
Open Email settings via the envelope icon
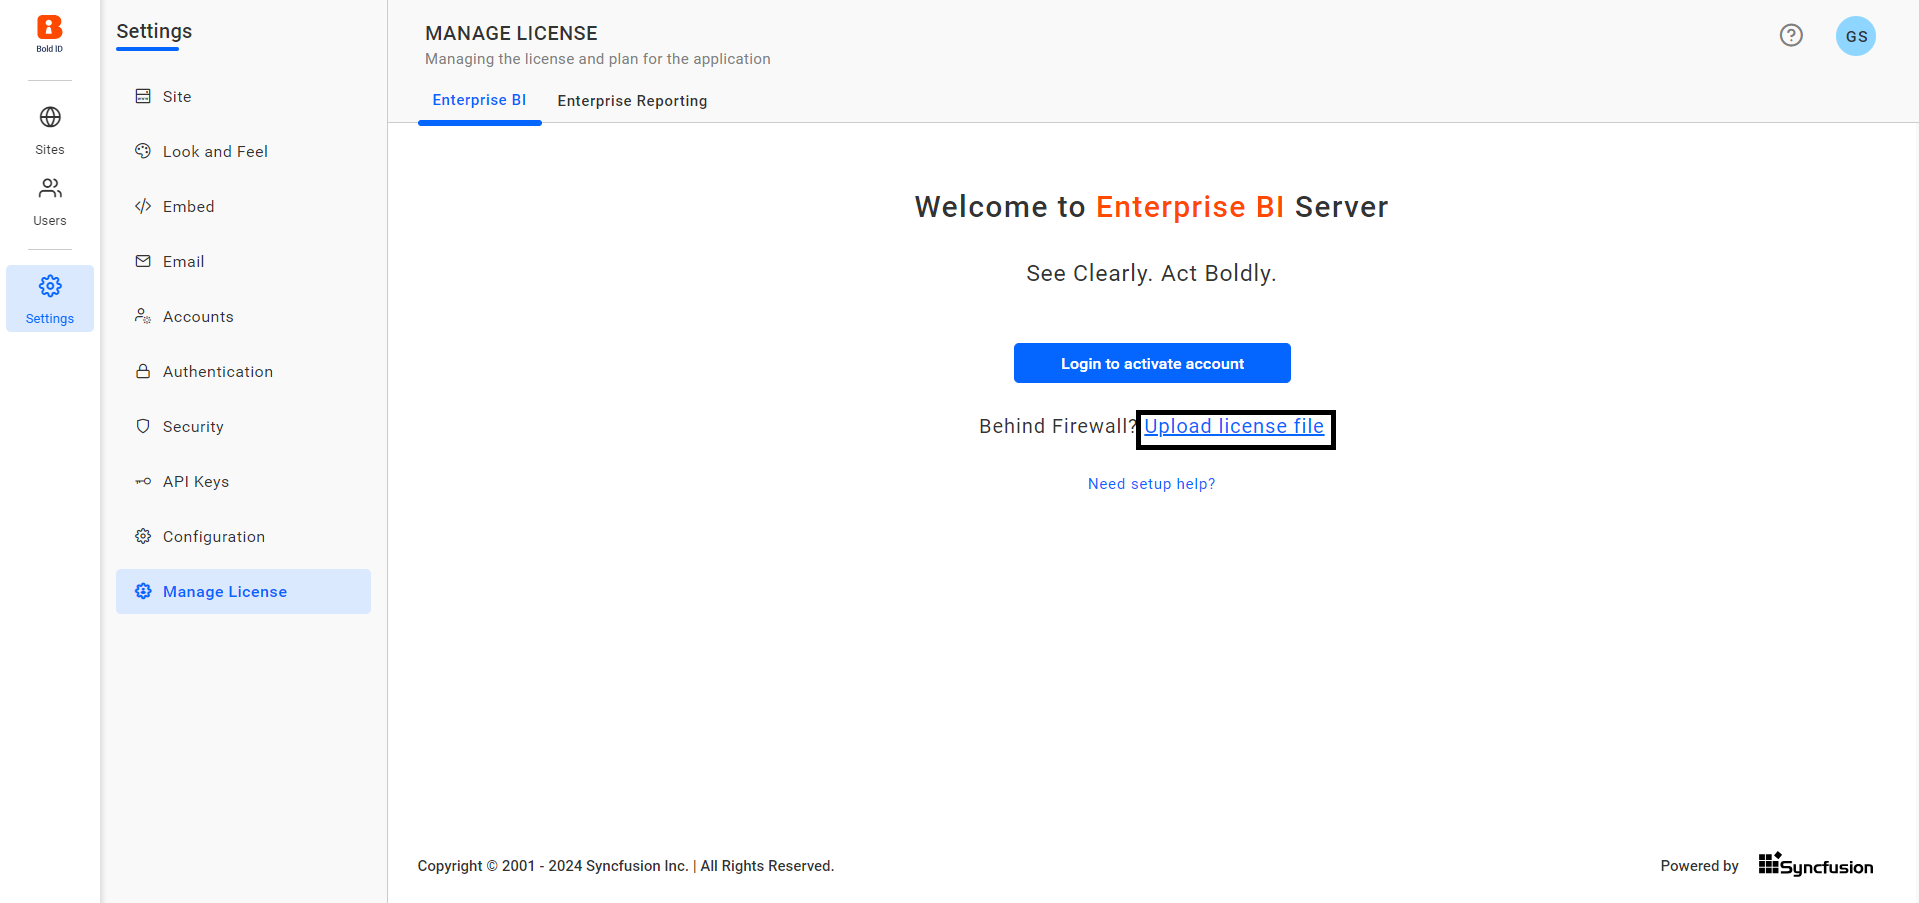tap(144, 261)
